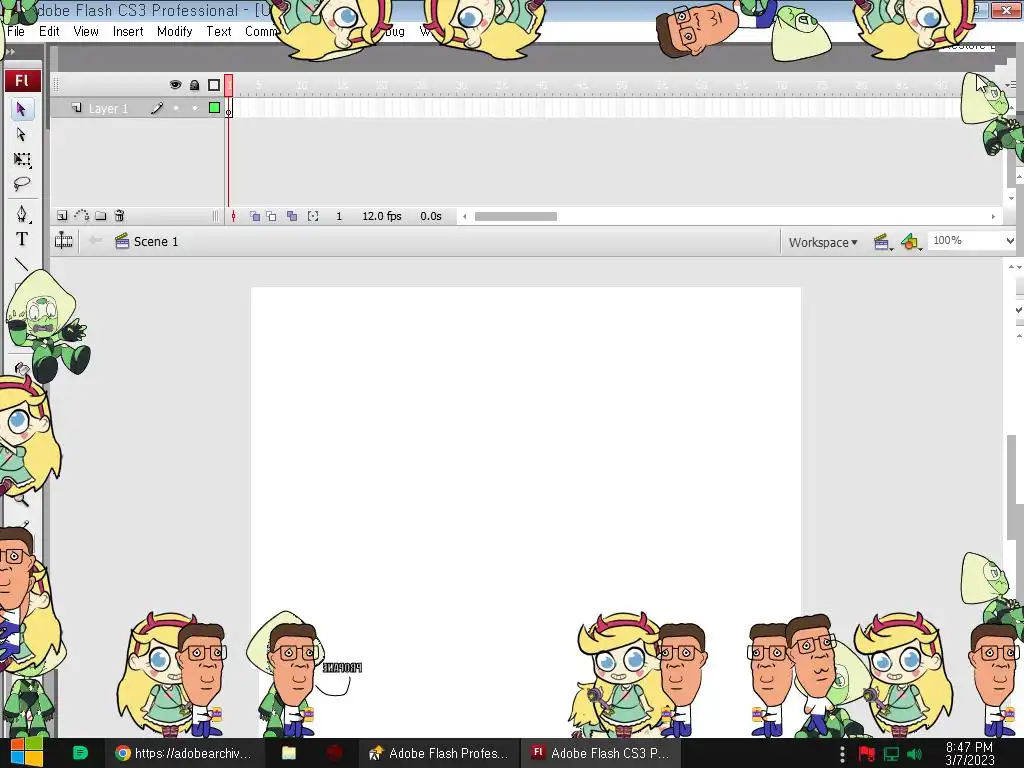Click the Fl logo in the tools panel
1024x768 pixels.
pyautogui.click(x=22, y=80)
